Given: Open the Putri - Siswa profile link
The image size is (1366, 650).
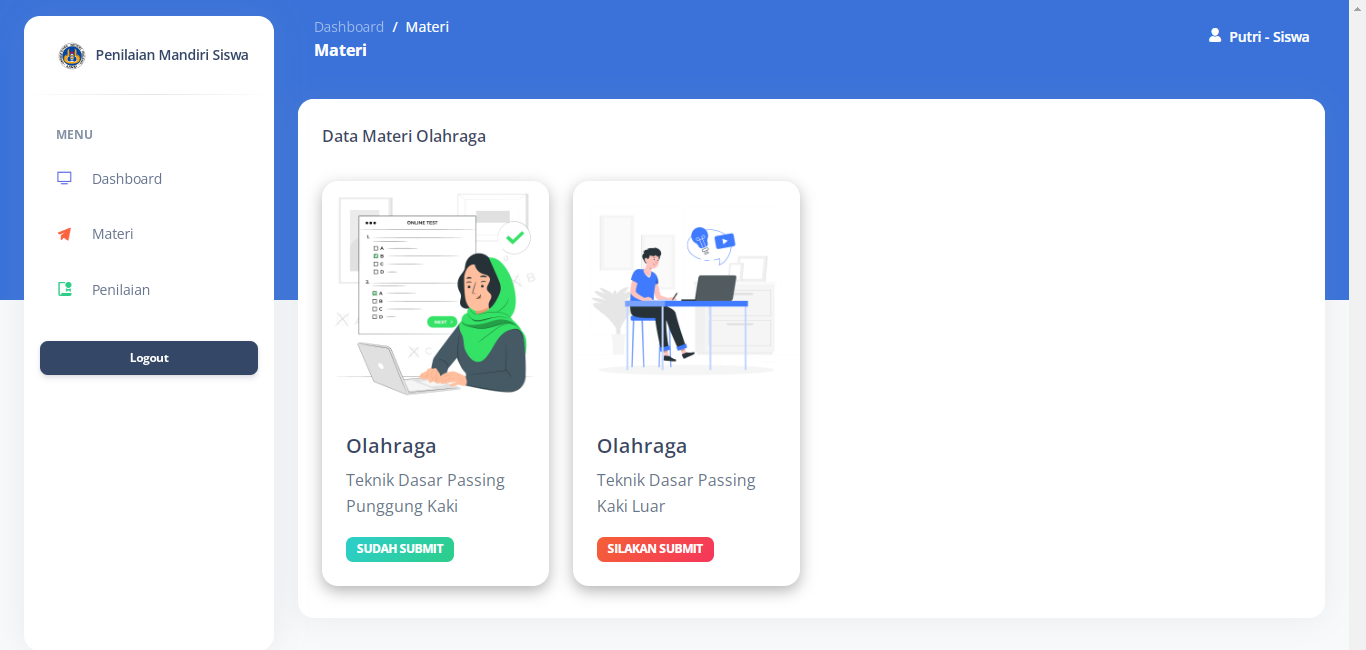Looking at the screenshot, I should [1259, 37].
